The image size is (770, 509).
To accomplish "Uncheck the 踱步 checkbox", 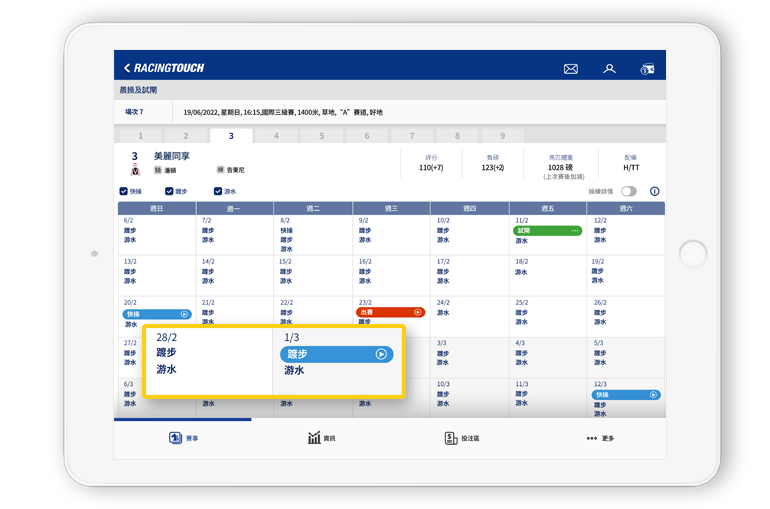I will pyautogui.click(x=170, y=191).
